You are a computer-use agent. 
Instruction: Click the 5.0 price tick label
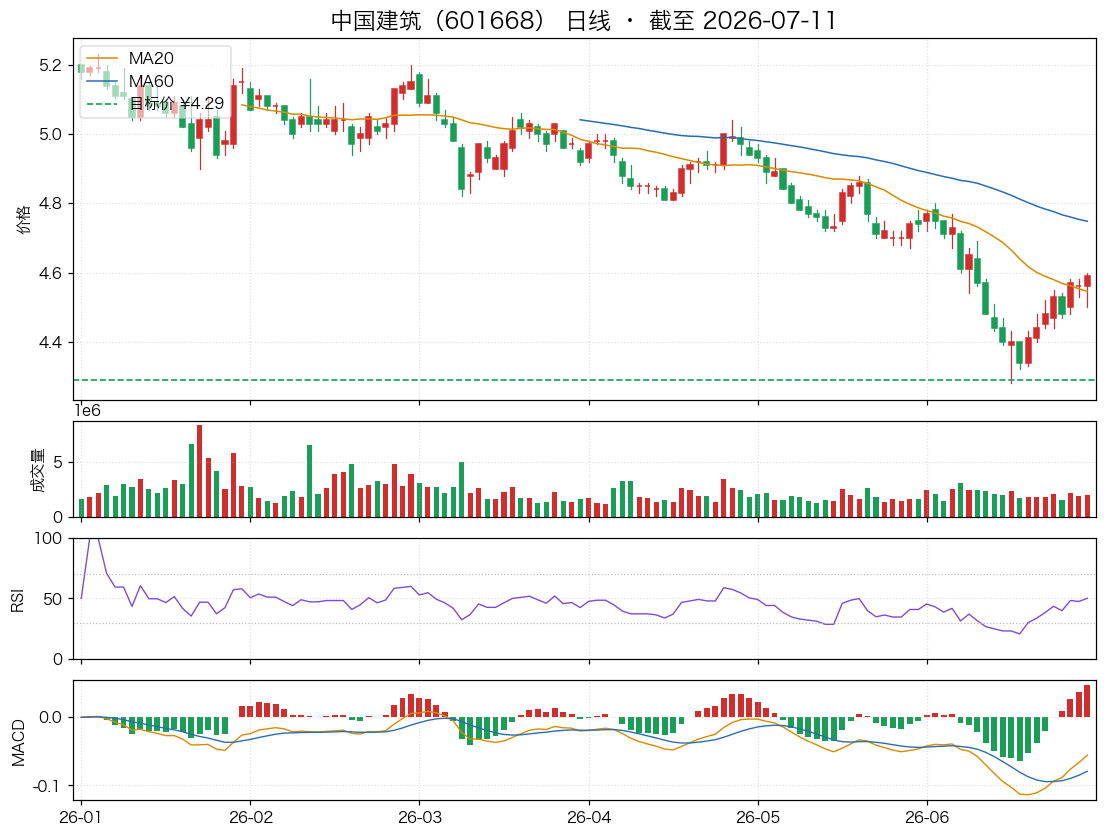pyautogui.click(x=51, y=134)
